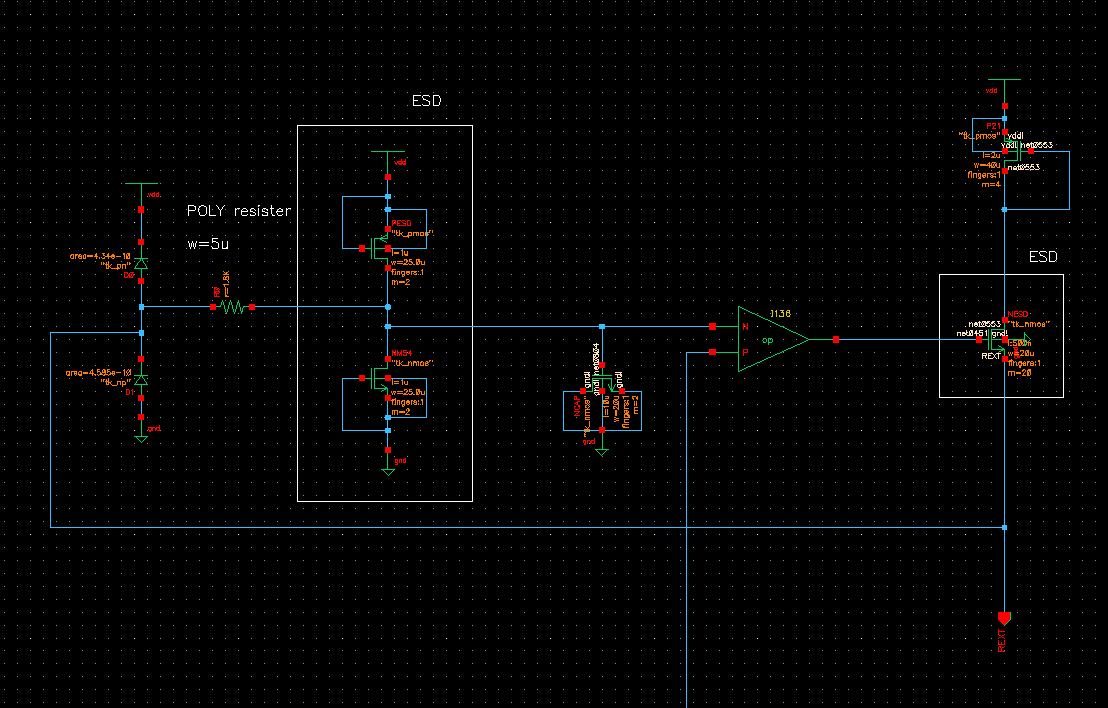Click the 'op' text inside the amplifier
Image resolution: width=1108 pixels, height=708 pixels.
(x=767, y=341)
